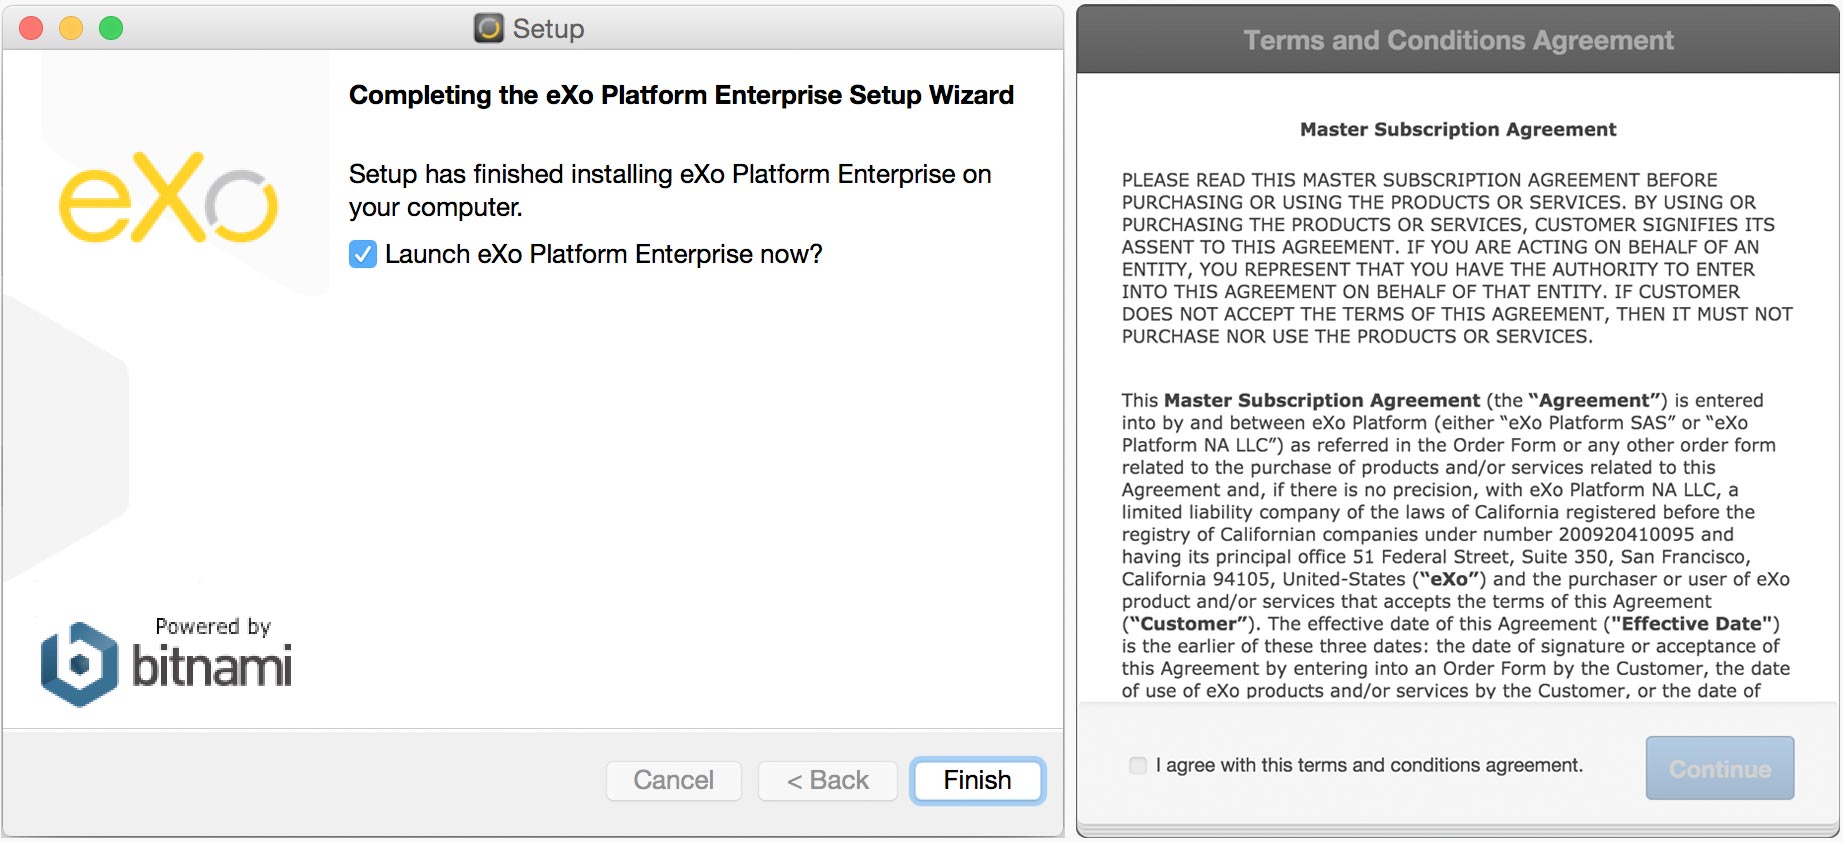Click the Launch eXo Platform Enterprise label
The image size is (1843, 842).
(x=603, y=254)
